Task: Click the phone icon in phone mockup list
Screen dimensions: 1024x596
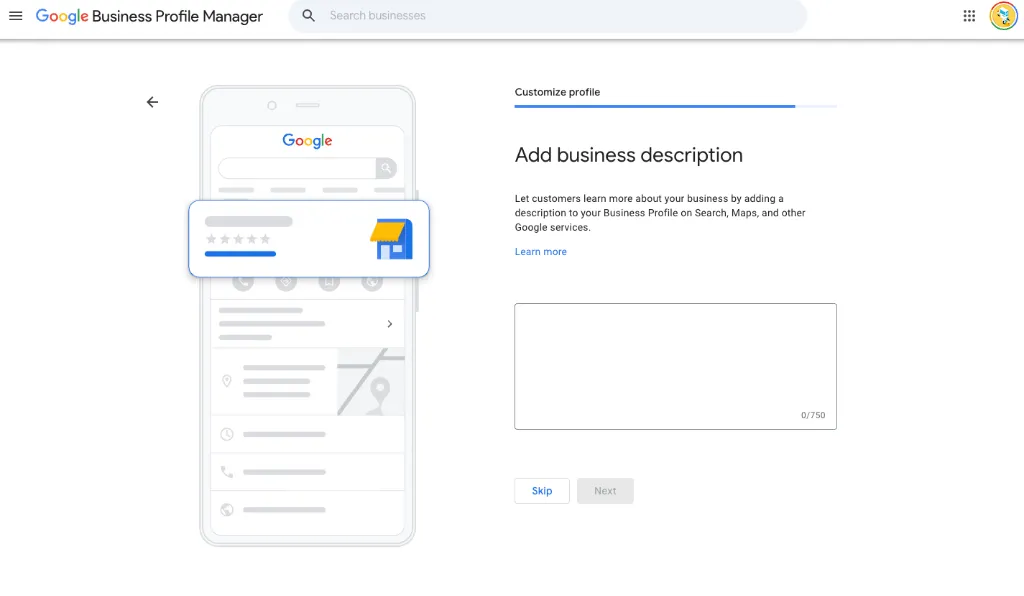Action: (x=227, y=471)
